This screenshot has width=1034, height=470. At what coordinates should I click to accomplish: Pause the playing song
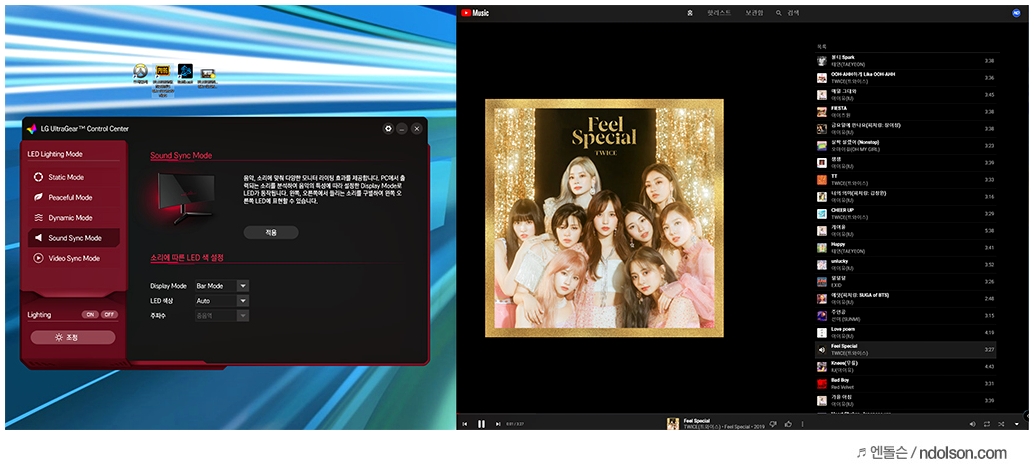[x=481, y=424]
